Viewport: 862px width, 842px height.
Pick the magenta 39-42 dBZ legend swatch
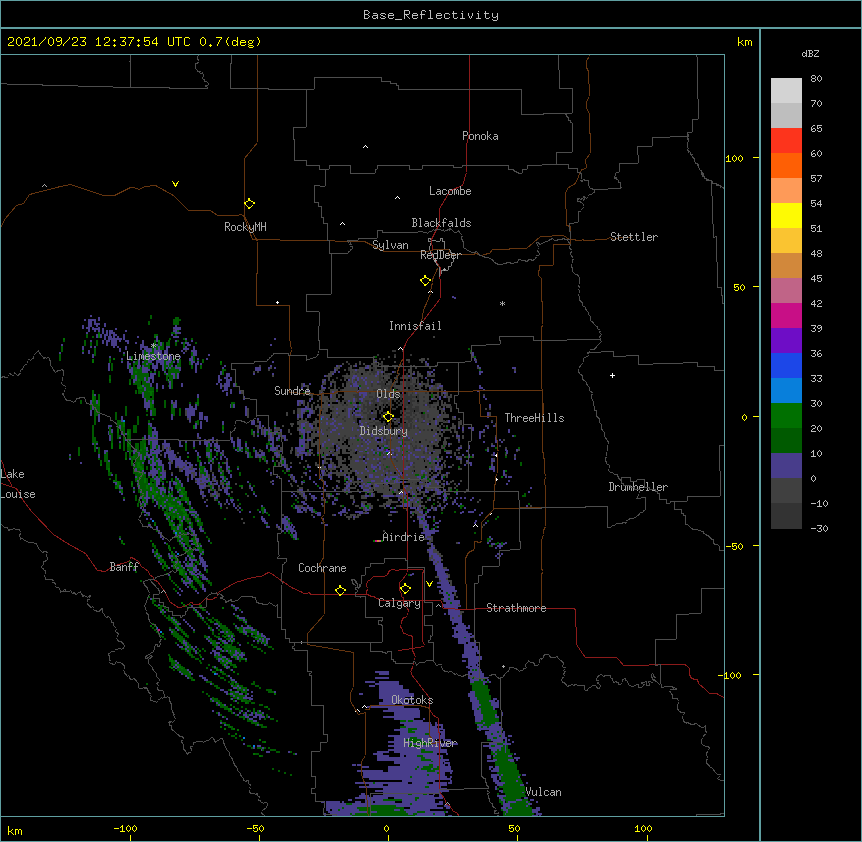[786, 315]
